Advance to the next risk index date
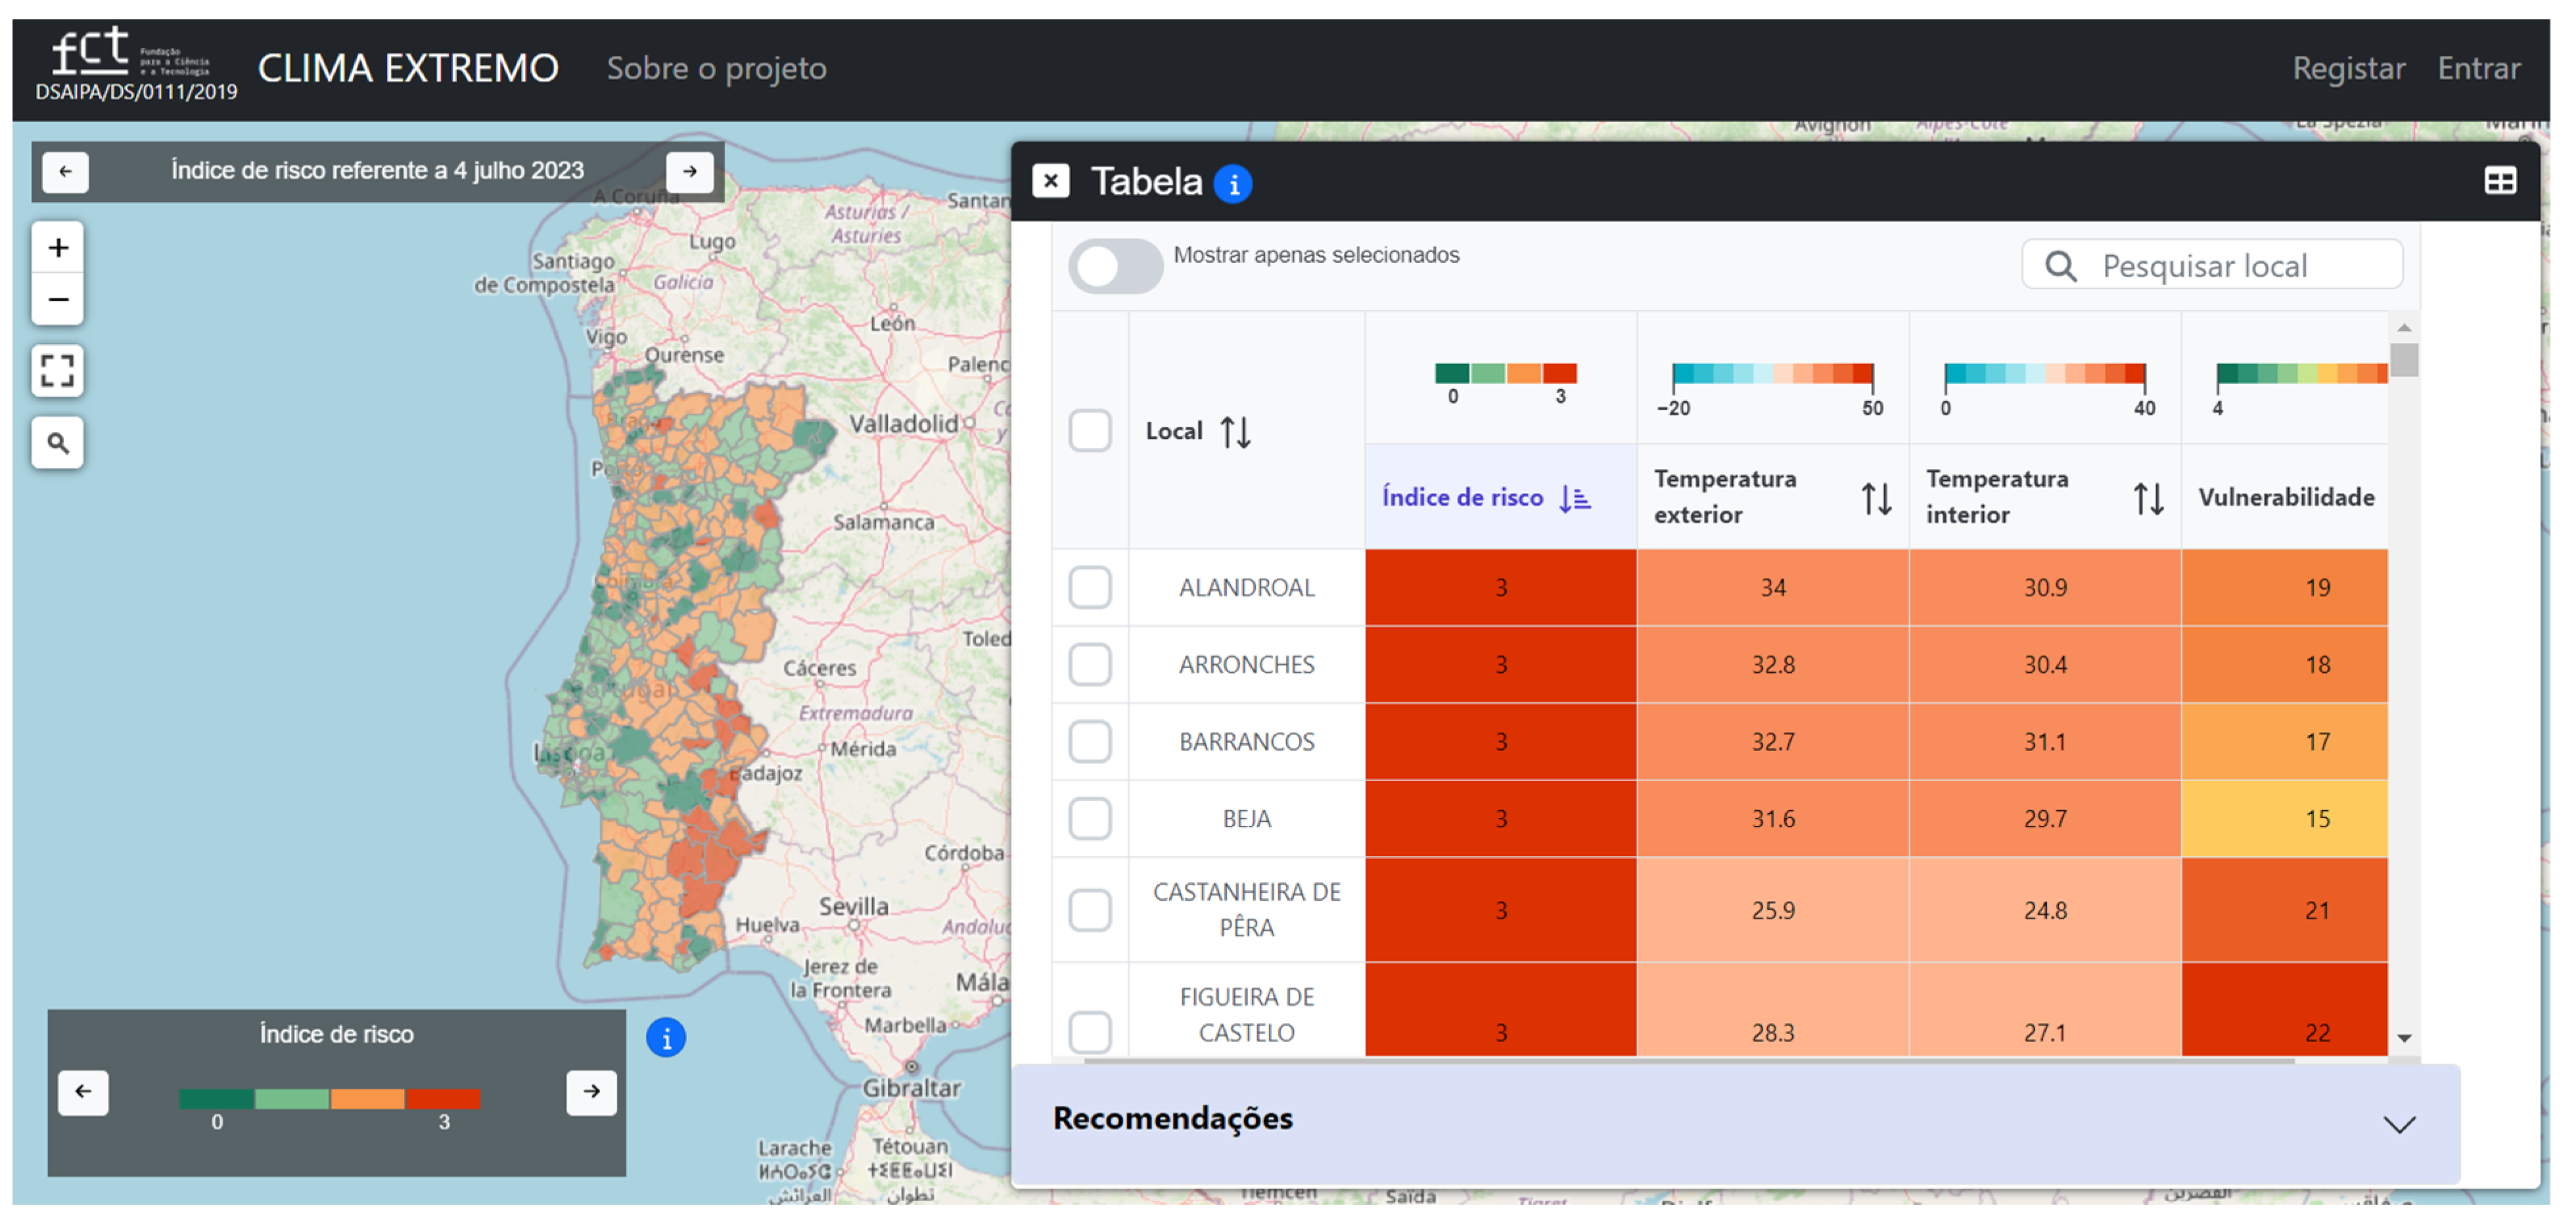This screenshot has width=2576, height=1226. coord(689,171)
